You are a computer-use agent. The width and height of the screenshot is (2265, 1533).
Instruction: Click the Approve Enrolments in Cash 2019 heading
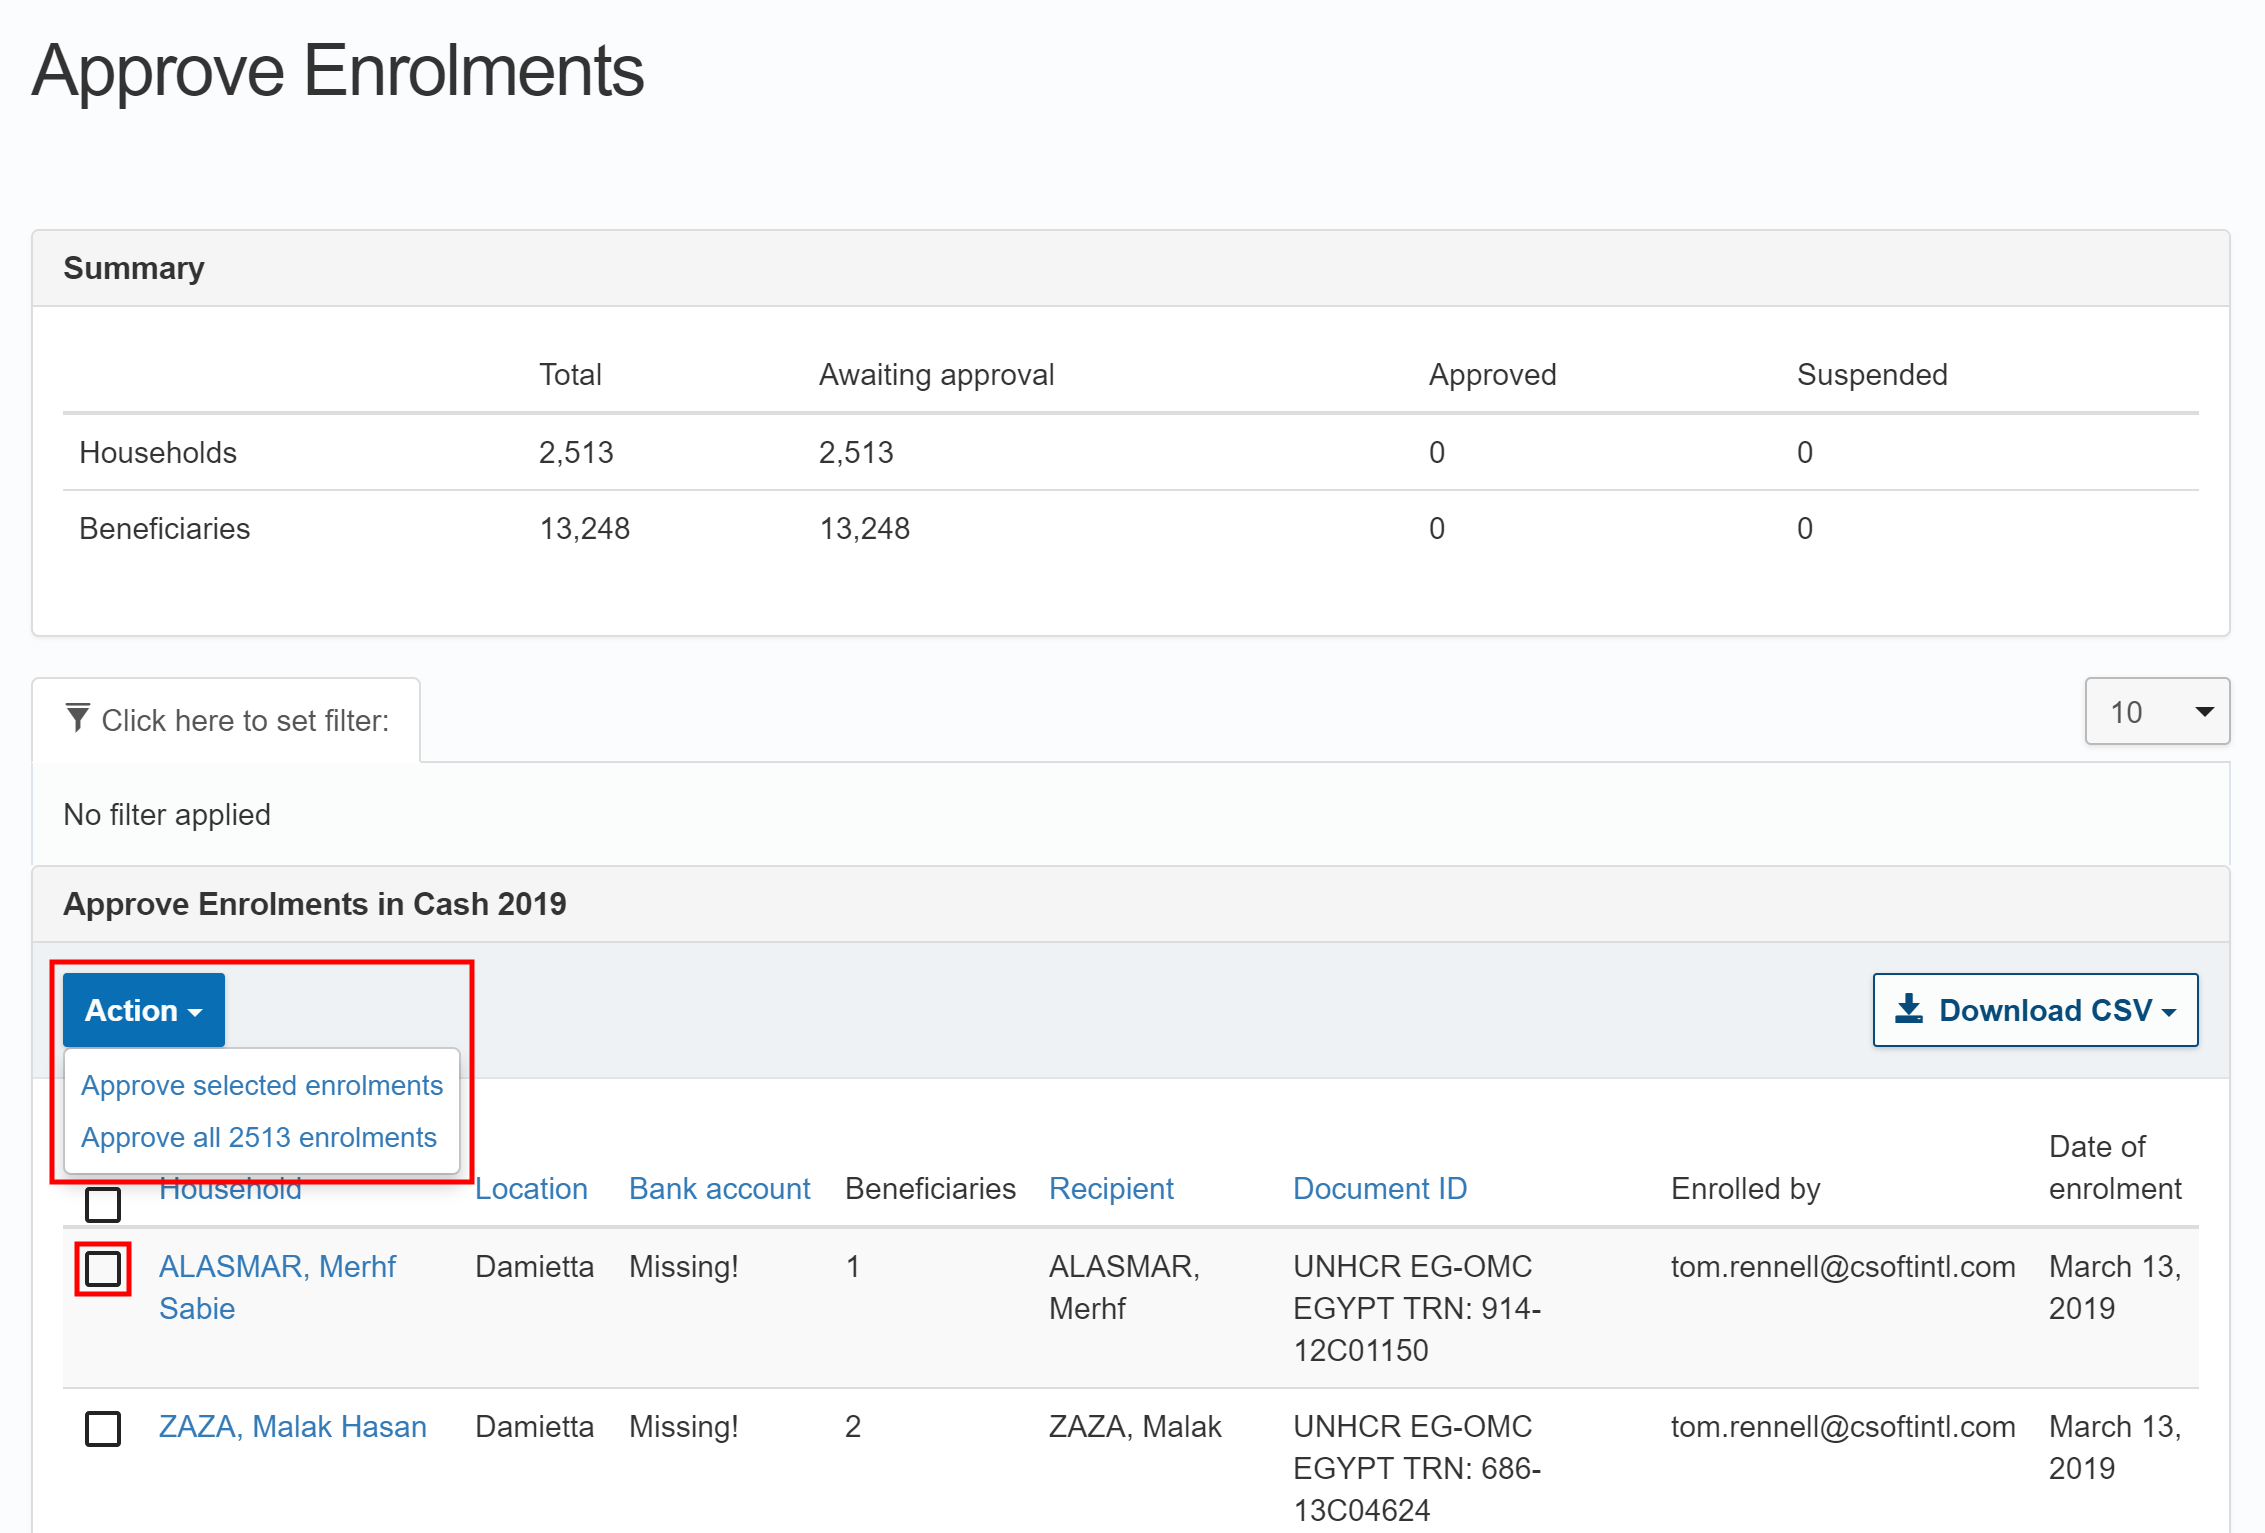314,904
